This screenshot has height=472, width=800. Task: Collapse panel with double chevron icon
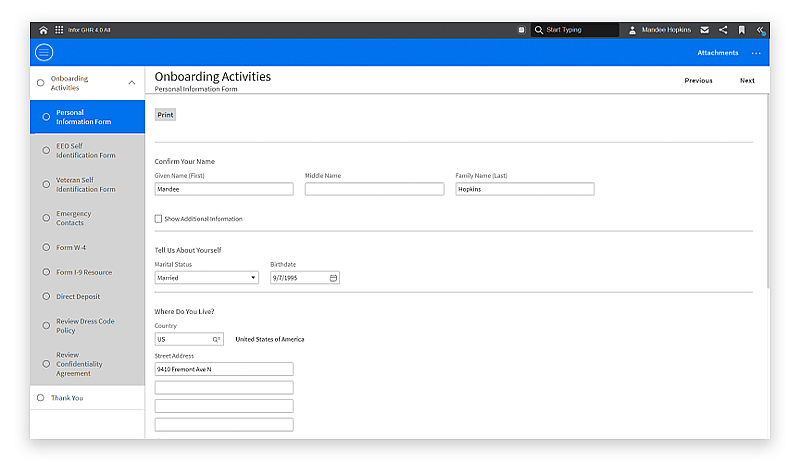[760, 30]
